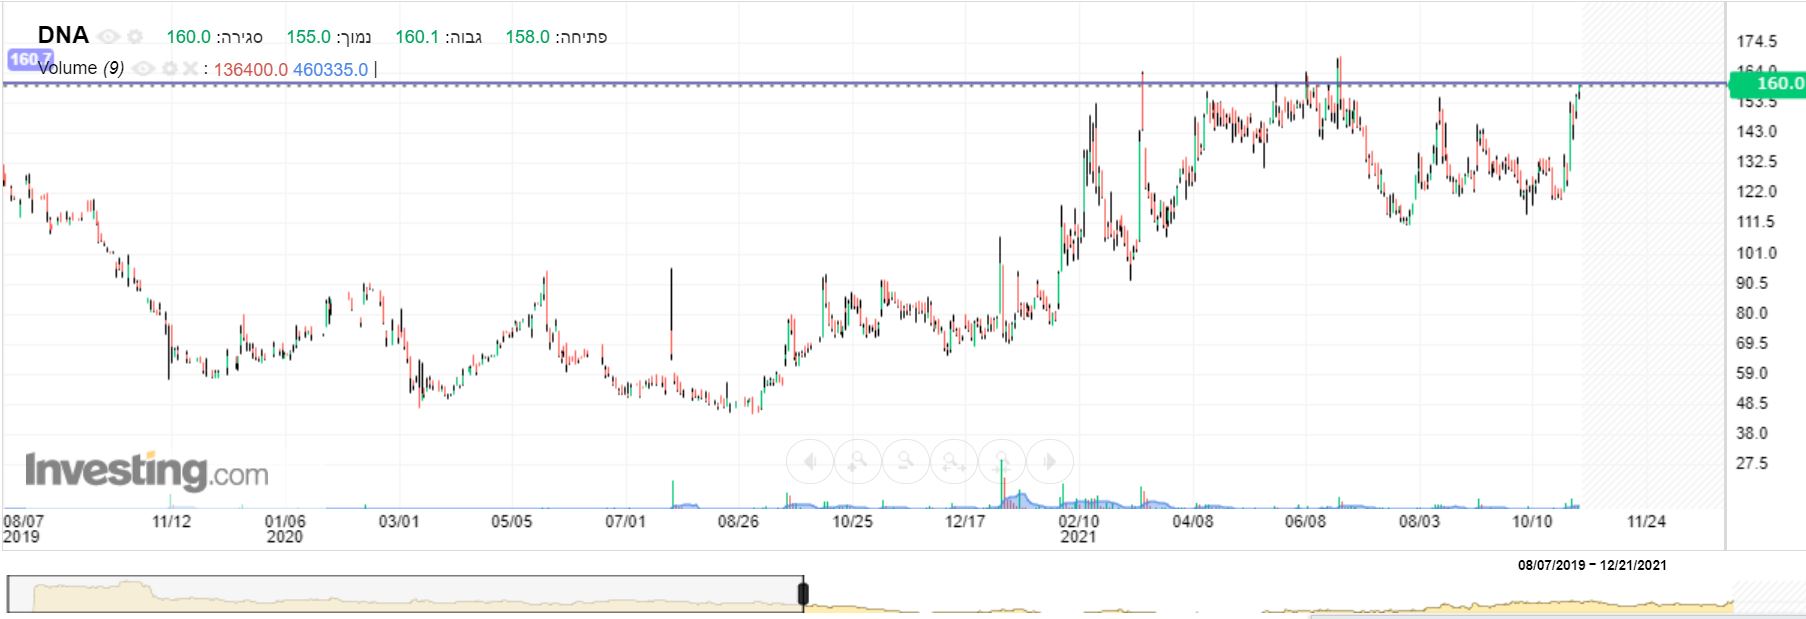Click the magnifier with inward arrows
The width and height of the screenshot is (1806, 619).
tap(1002, 462)
